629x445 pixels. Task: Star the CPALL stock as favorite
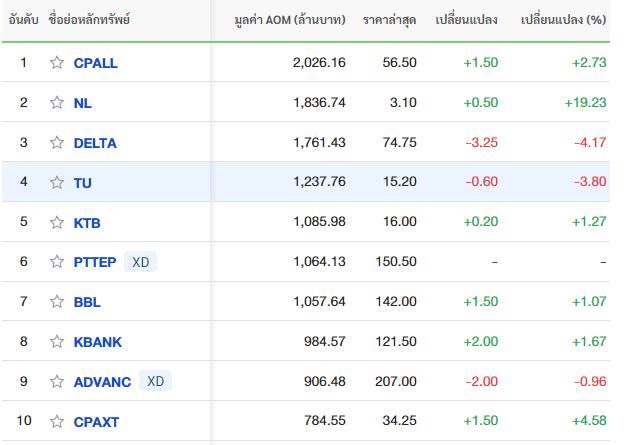click(57, 63)
